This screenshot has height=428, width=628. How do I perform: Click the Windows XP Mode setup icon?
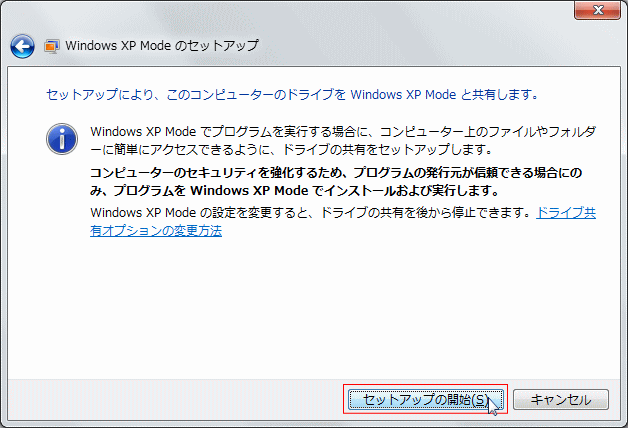tap(52, 46)
